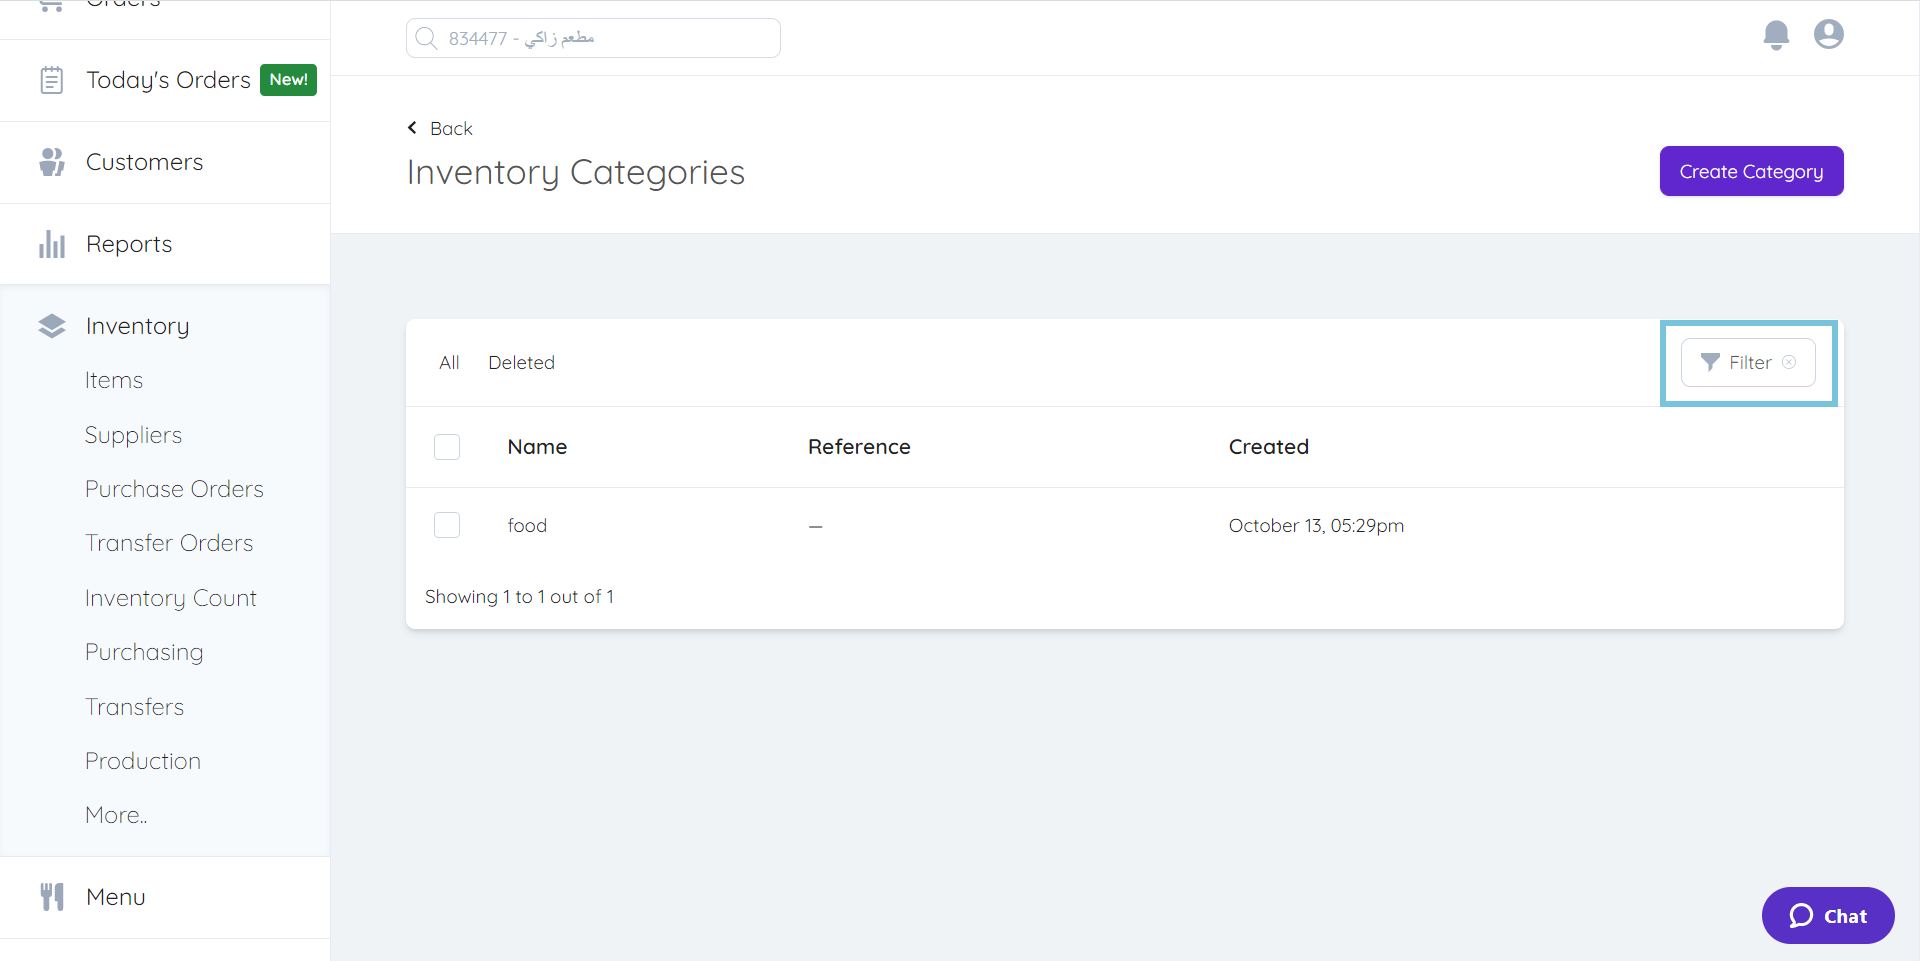Switch to the Deleted tab
Screen dimensions: 1920x961
[521, 362]
